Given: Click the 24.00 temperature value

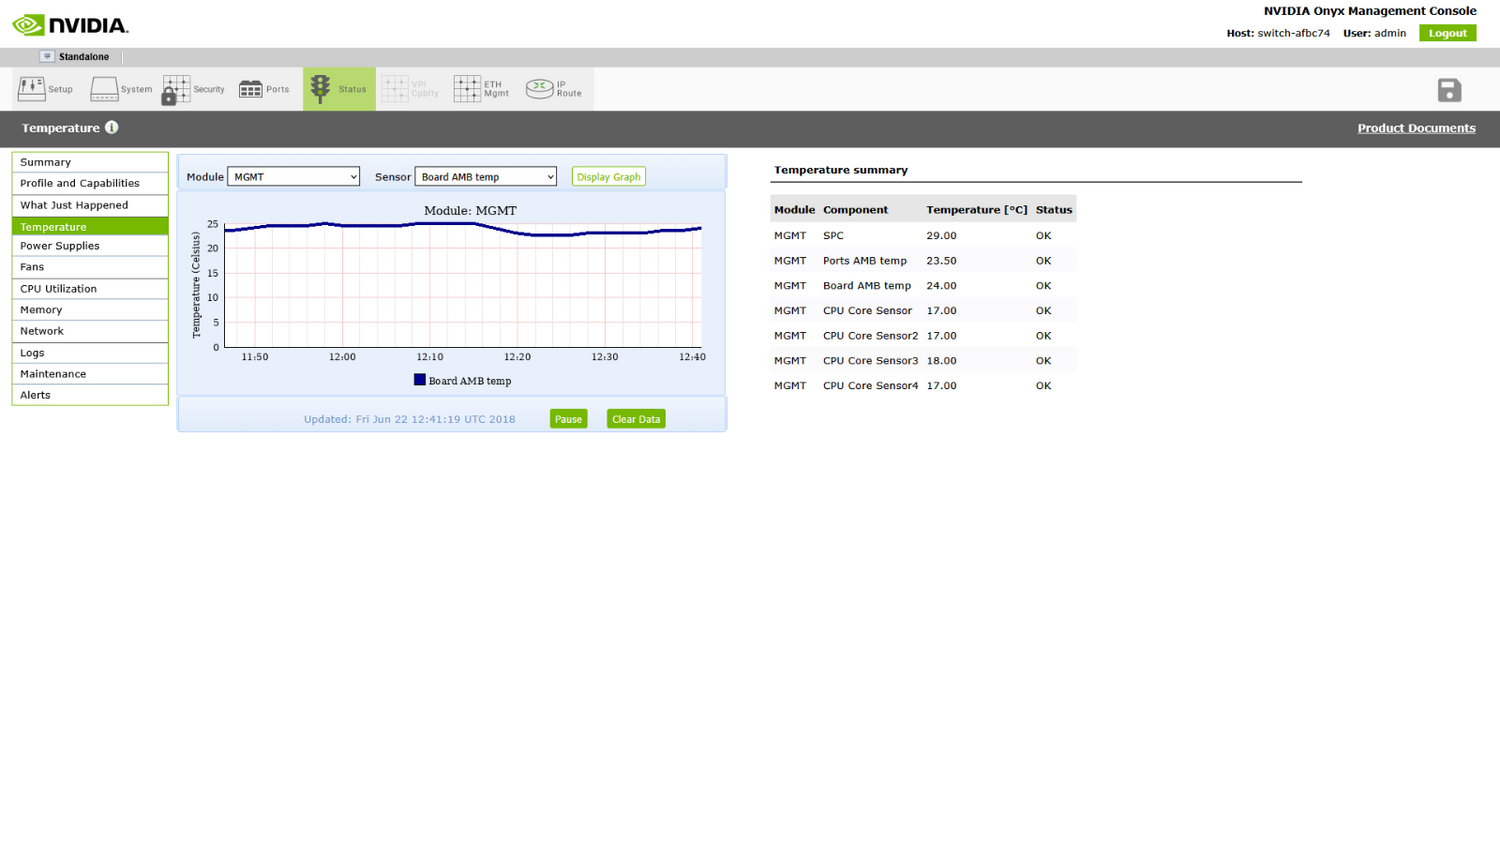Looking at the screenshot, I should [941, 286].
